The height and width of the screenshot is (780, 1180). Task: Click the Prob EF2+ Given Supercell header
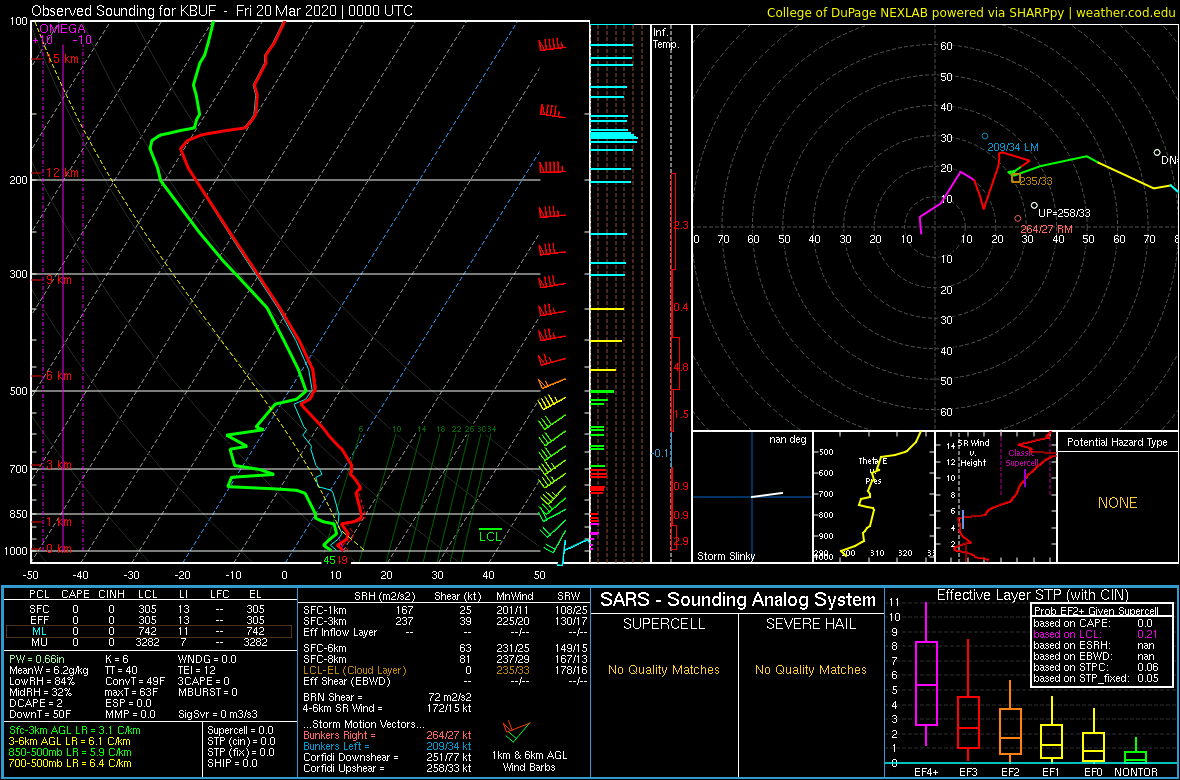pos(1096,609)
